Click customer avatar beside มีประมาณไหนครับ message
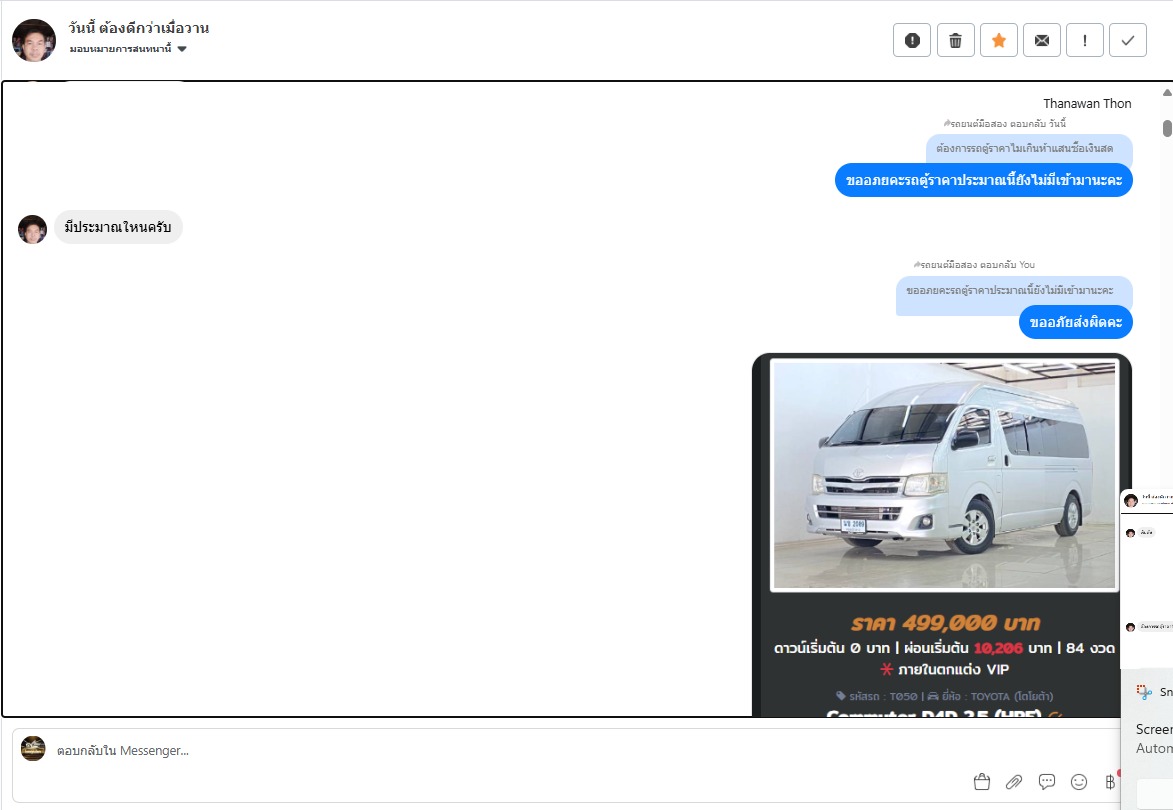 pyautogui.click(x=32, y=230)
